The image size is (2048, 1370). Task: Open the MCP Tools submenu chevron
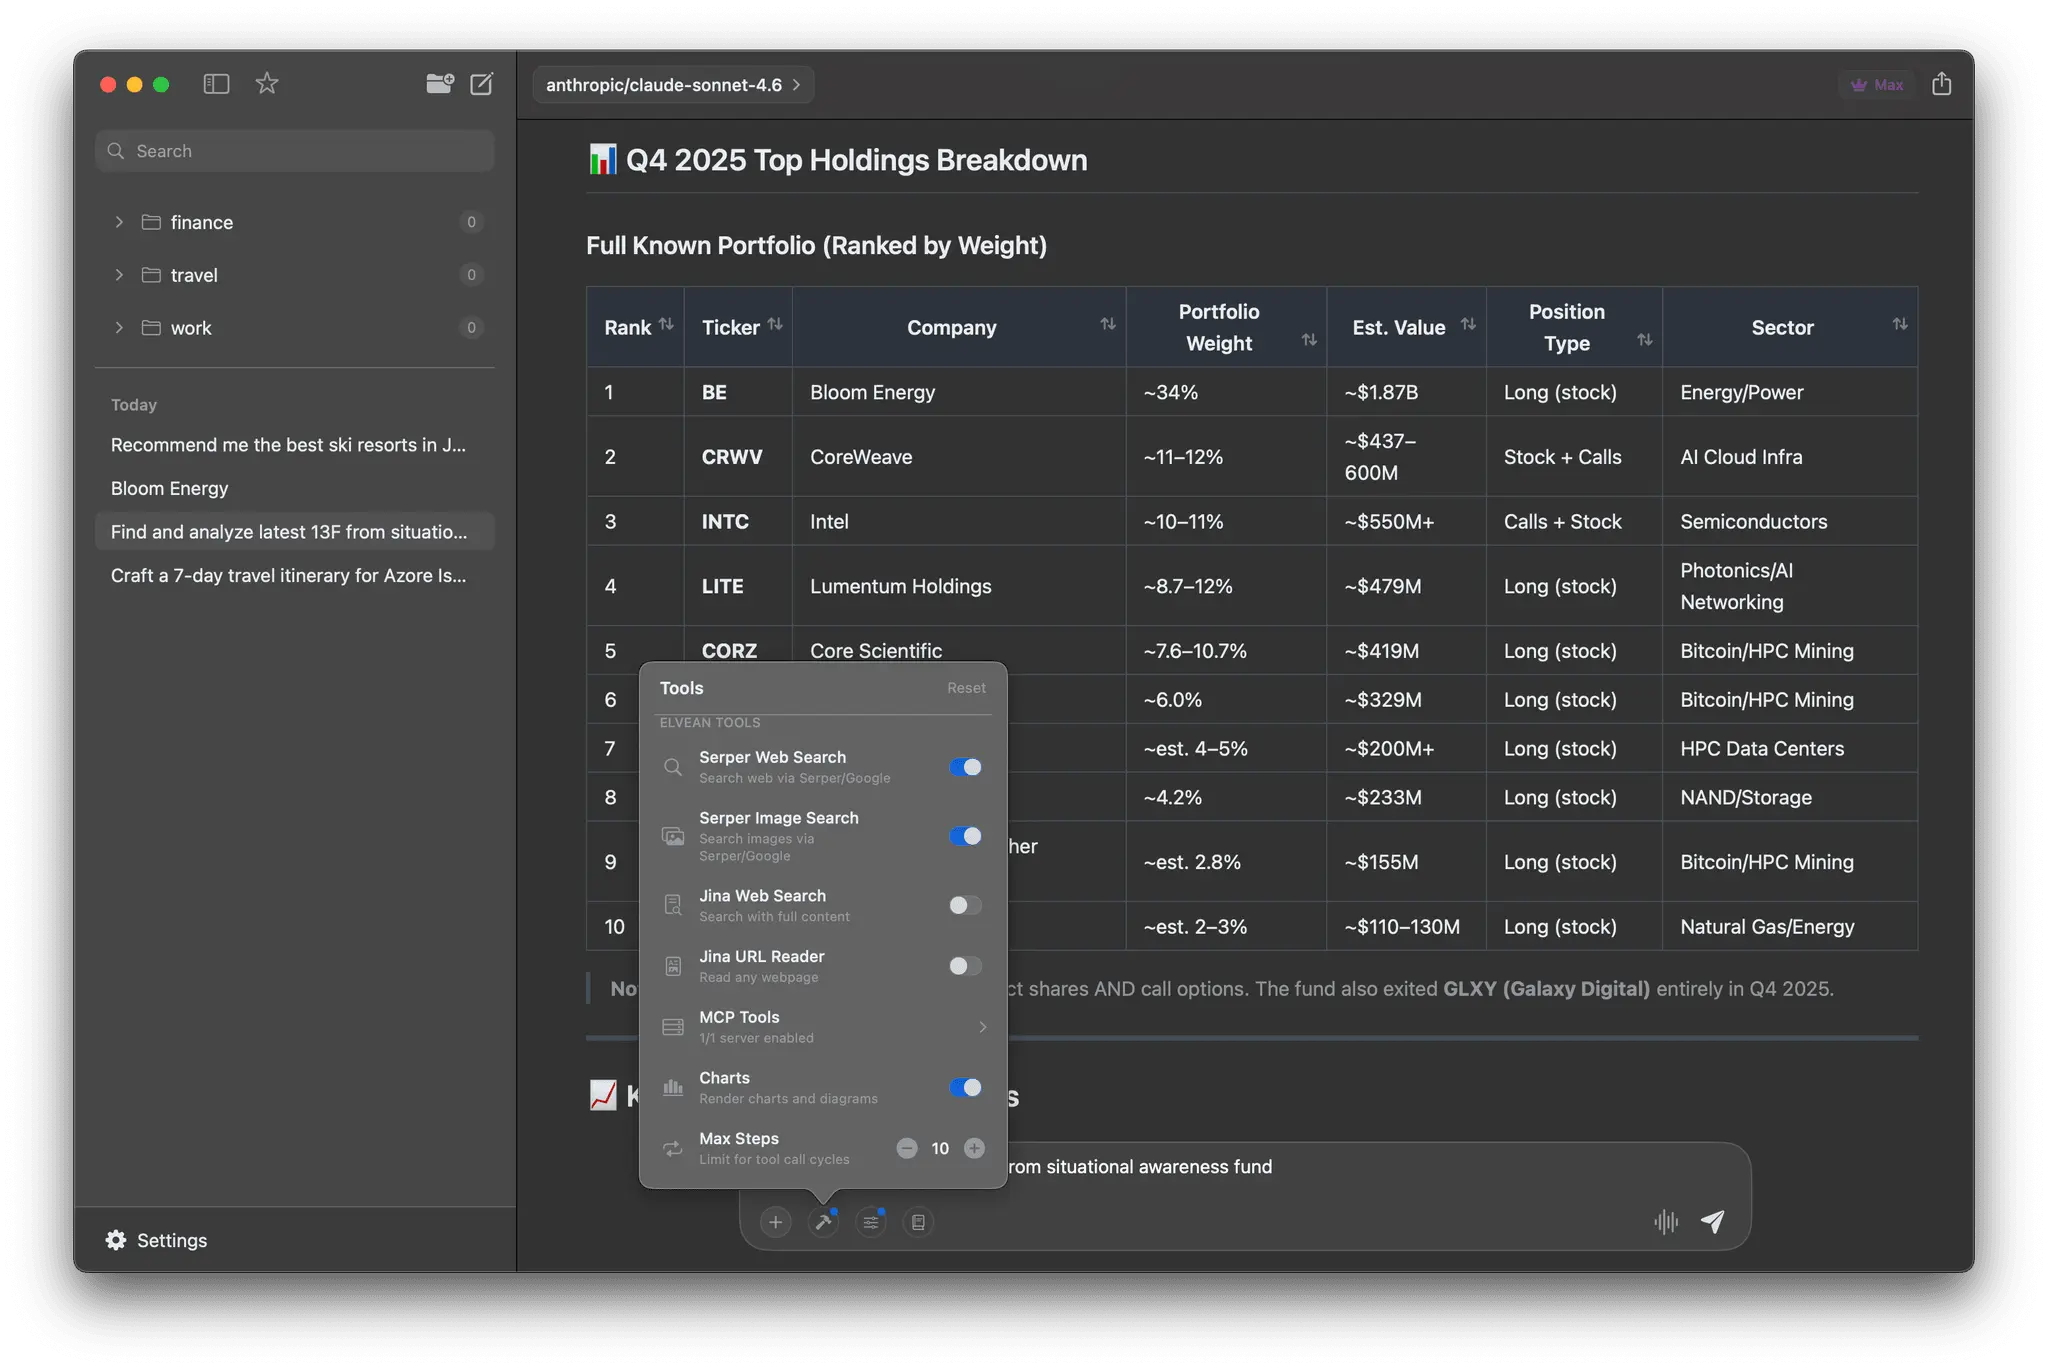click(983, 1027)
